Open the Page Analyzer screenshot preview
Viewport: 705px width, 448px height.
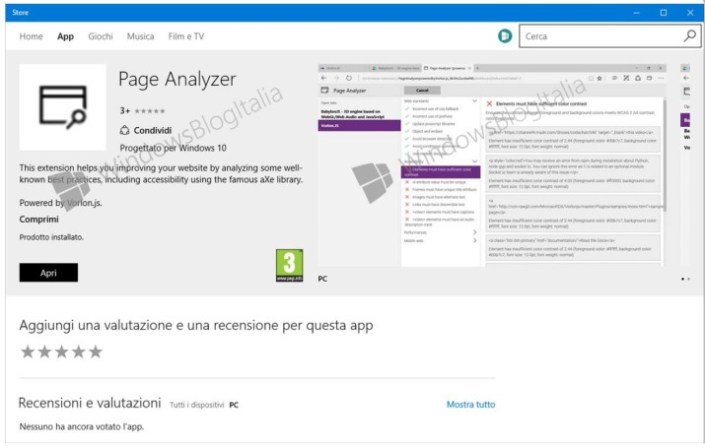[492, 165]
